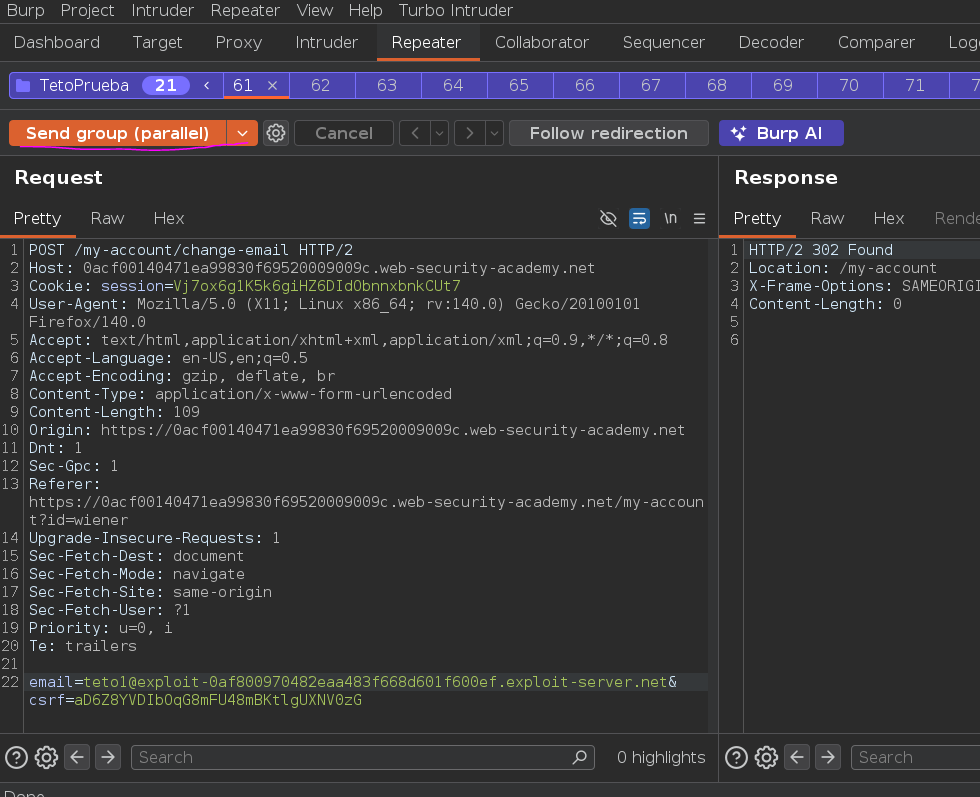
Task: Switch Request view to Hex
Action: (169, 218)
